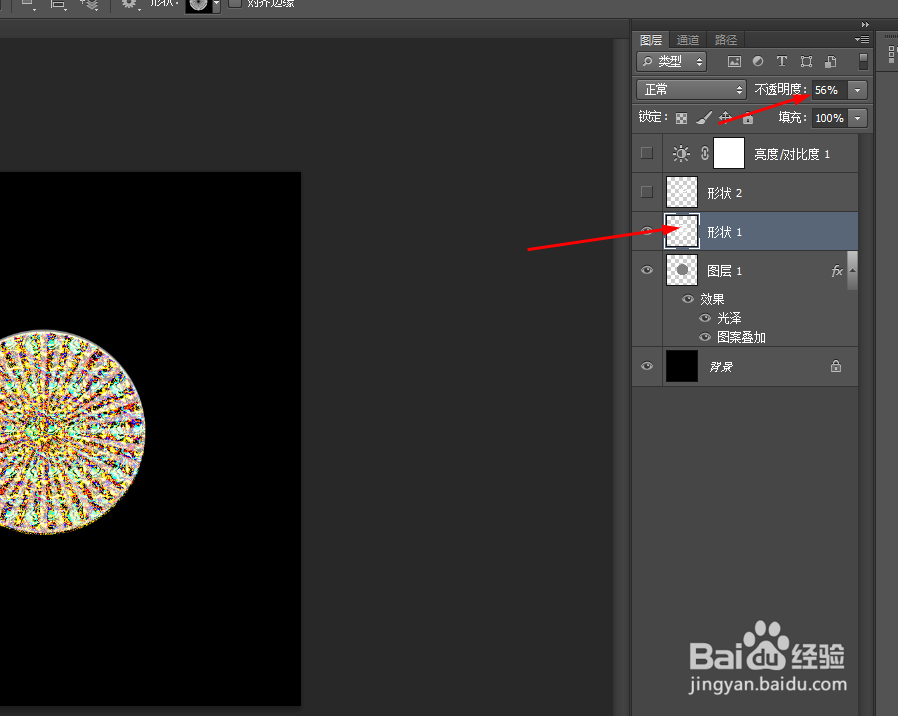This screenshot has width=898, height=716.
Task: Select the black 背景 layer thumbnail
Action: click(682, 366)
